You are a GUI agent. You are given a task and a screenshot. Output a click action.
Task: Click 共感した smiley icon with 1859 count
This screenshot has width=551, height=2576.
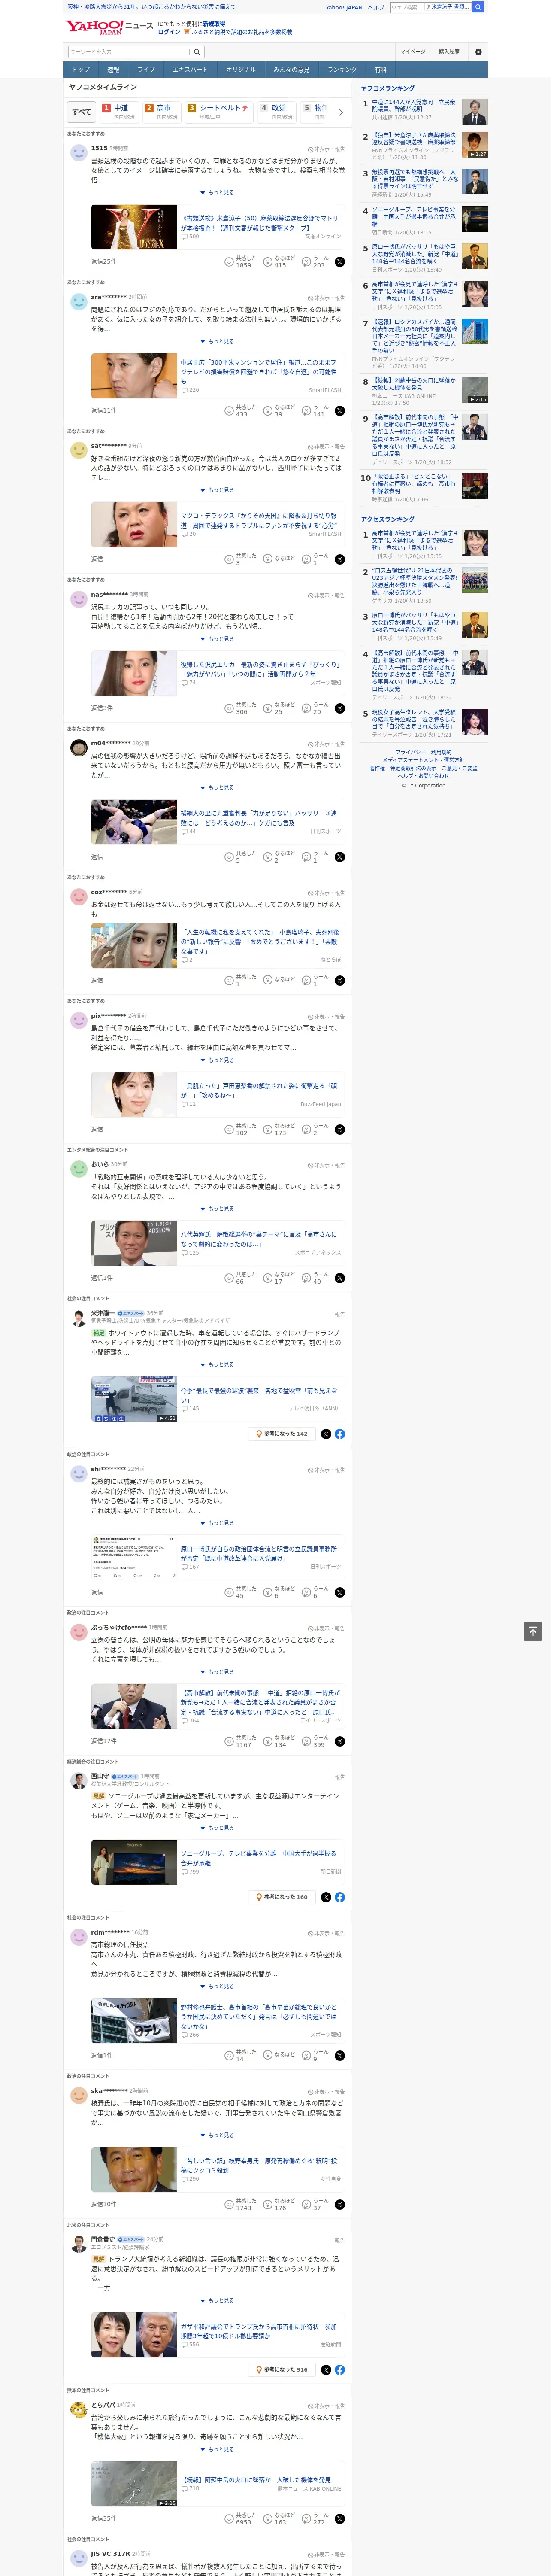(229, 262)
